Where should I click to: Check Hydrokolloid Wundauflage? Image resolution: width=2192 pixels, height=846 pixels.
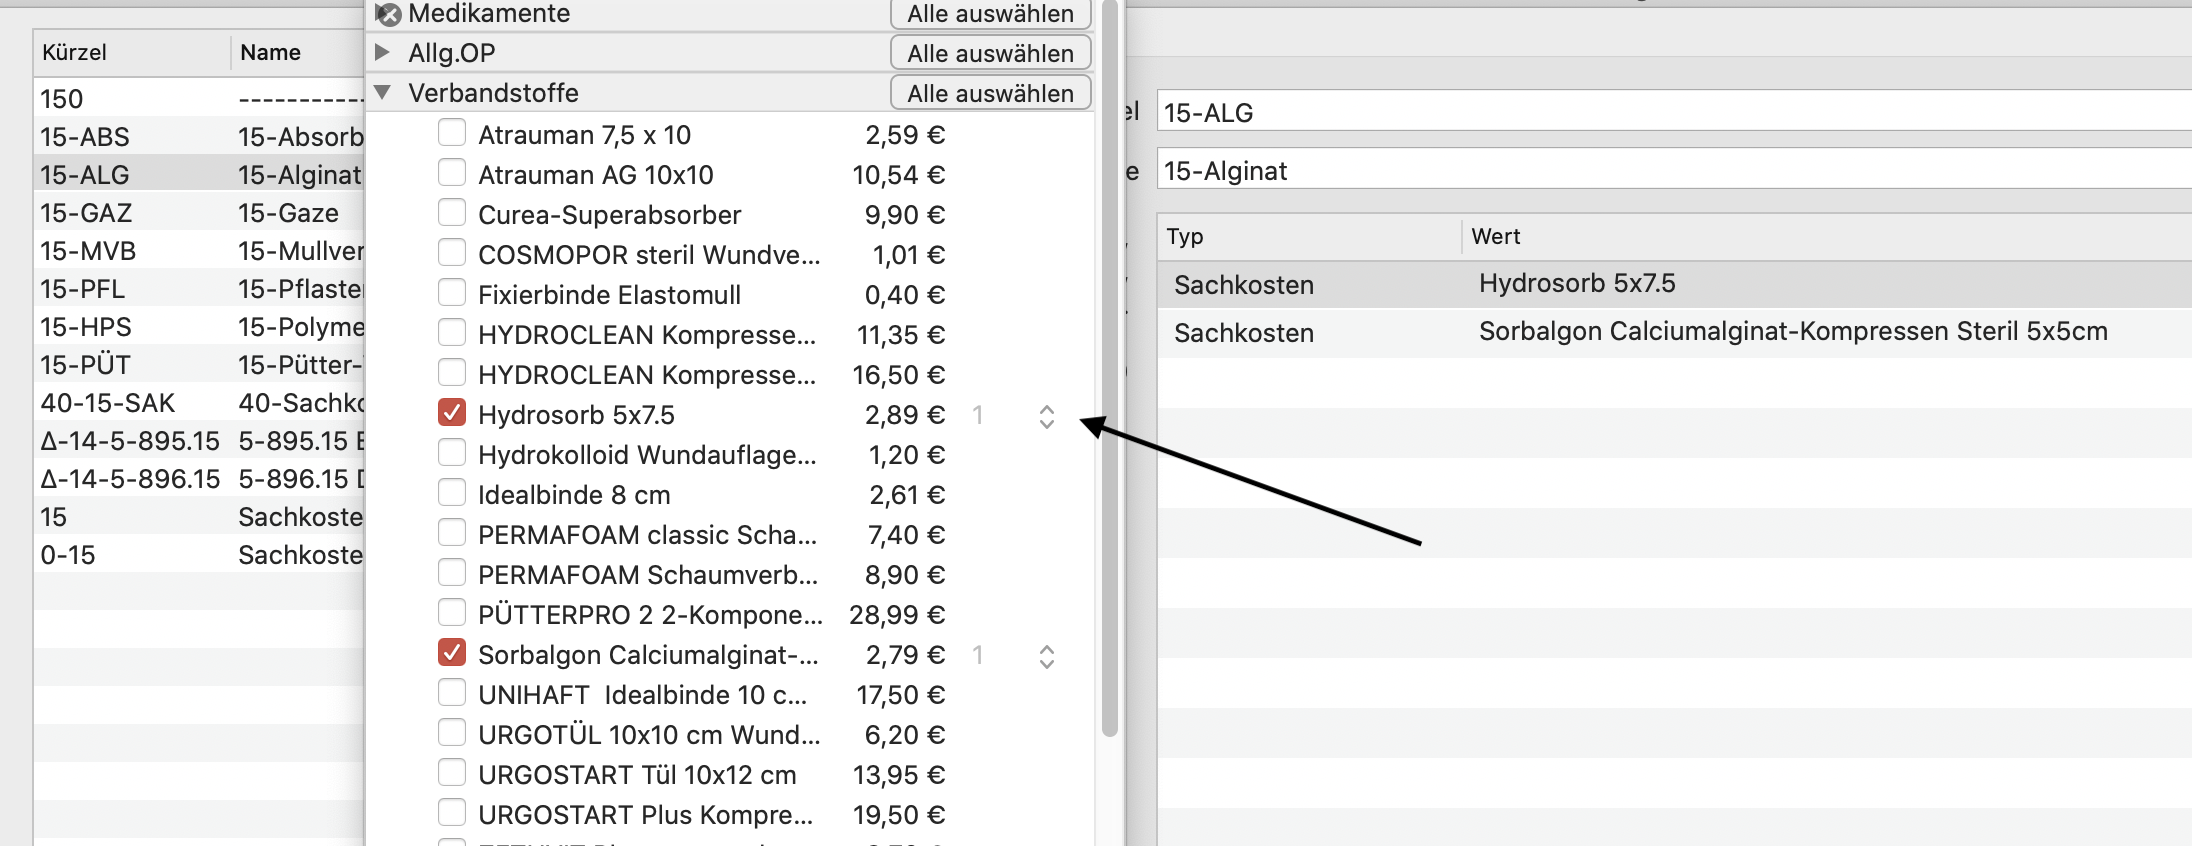[x=452, y=453]
